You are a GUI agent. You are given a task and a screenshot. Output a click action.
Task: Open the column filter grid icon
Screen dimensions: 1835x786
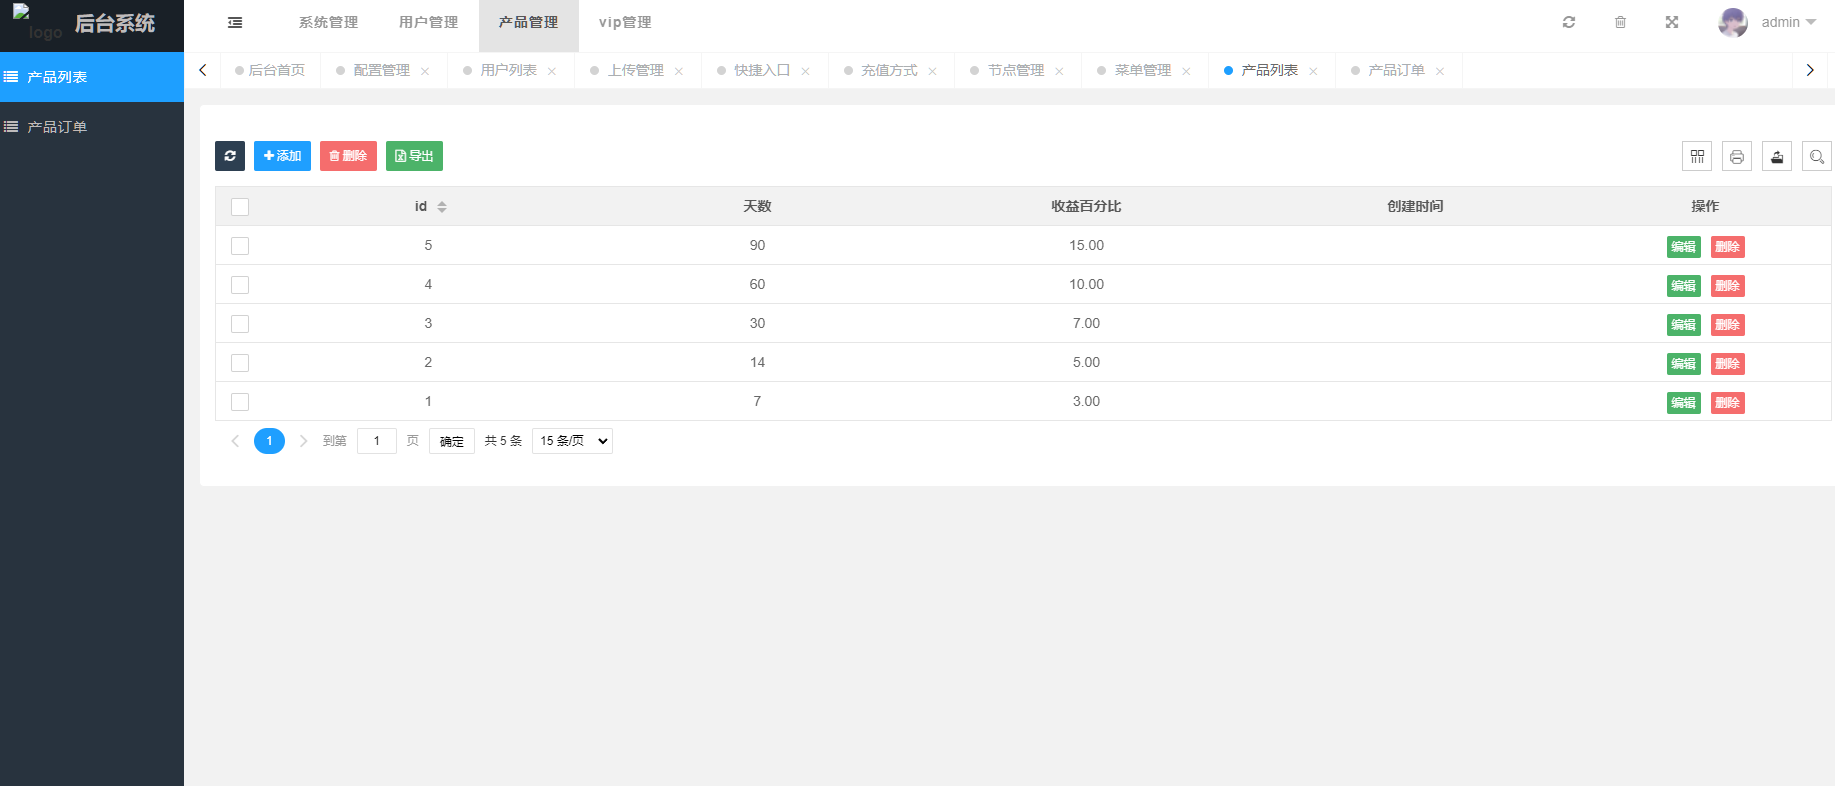[x=1697, y=156]
